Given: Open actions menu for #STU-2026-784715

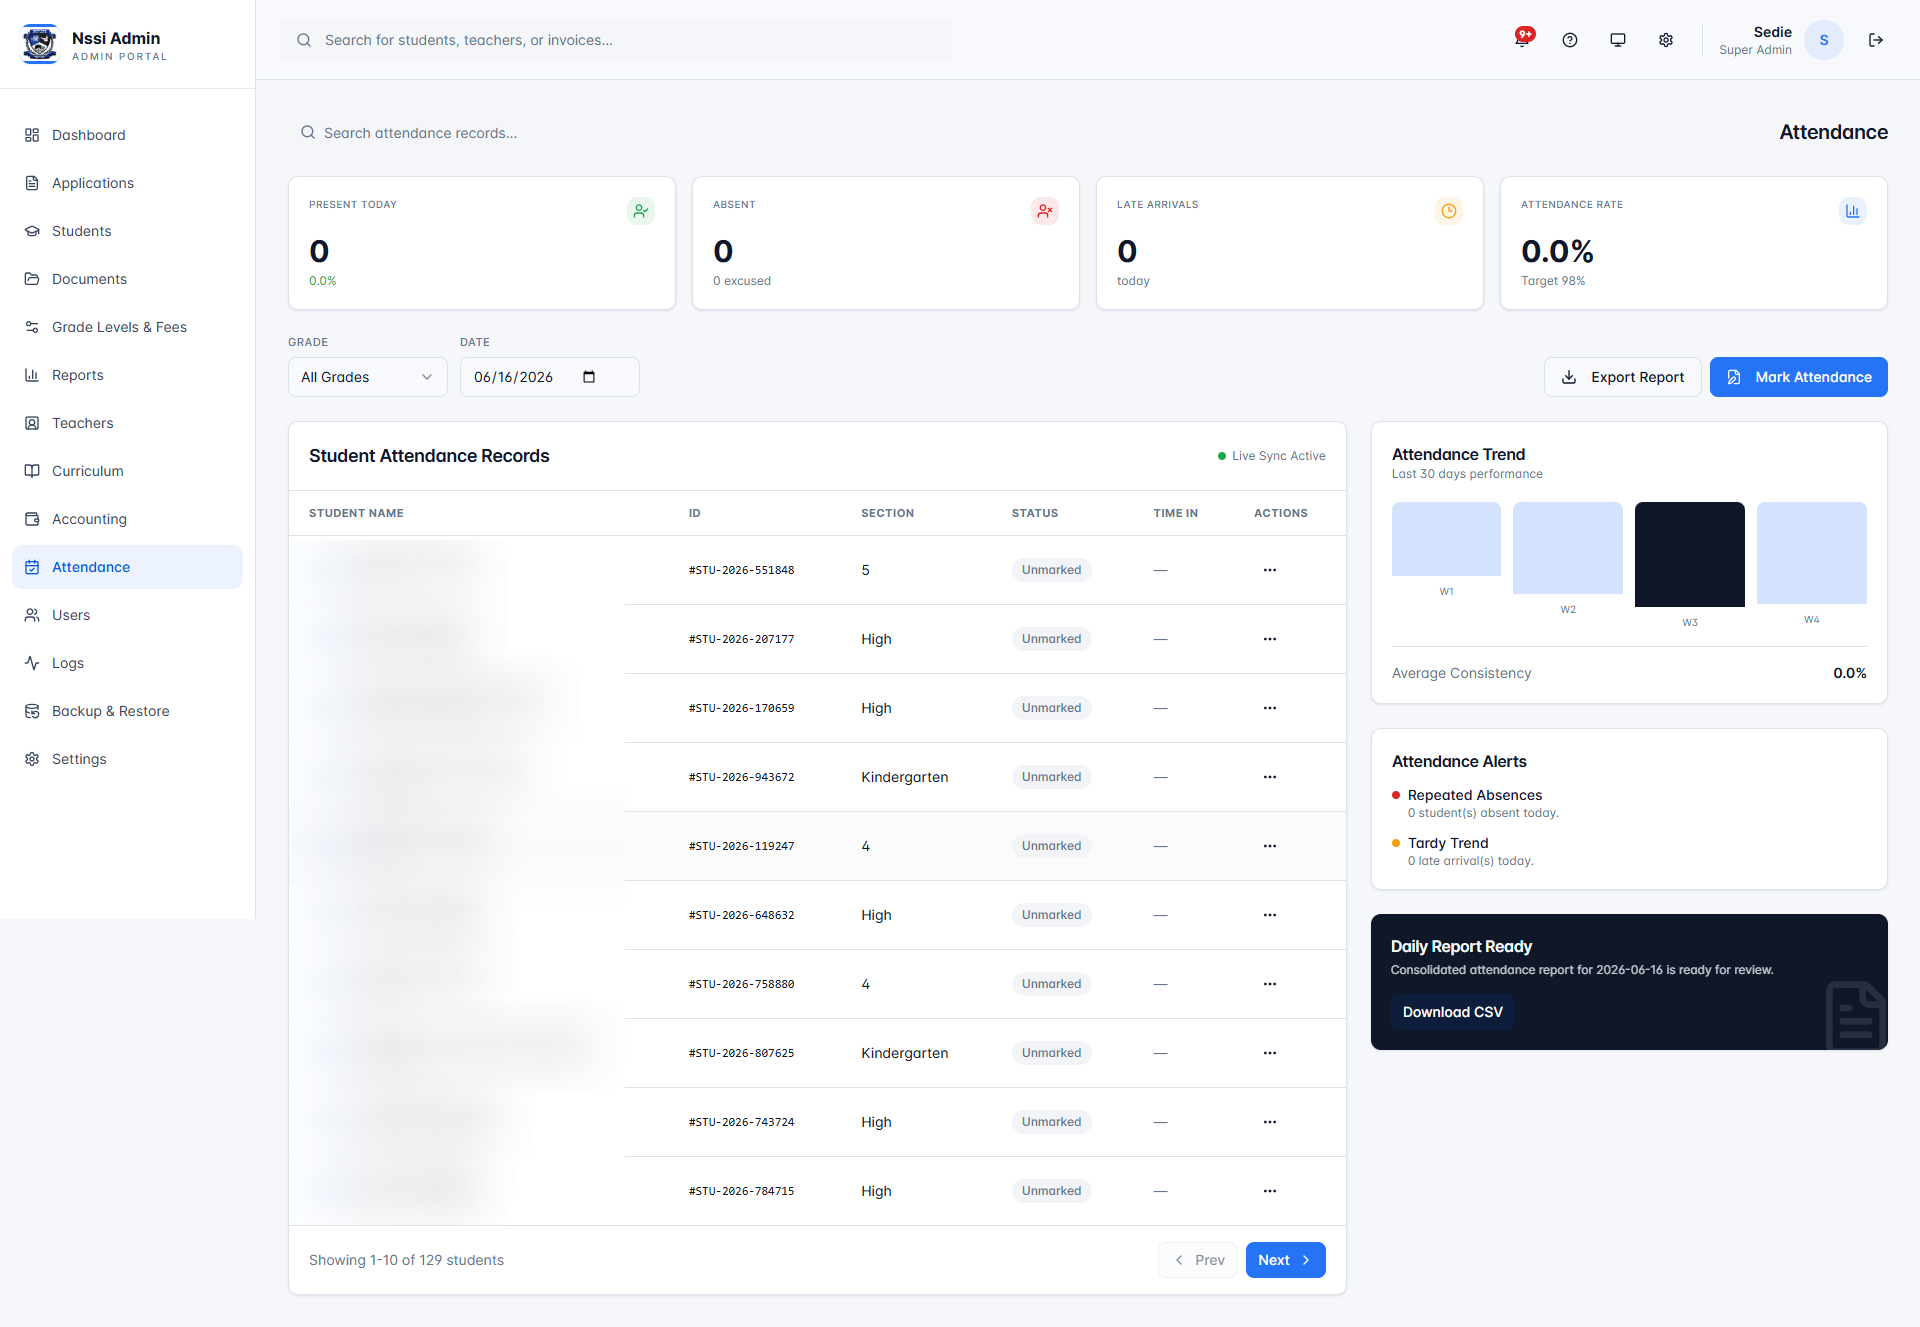Looking at the screenshot, I should [x=1270, y=1191].
